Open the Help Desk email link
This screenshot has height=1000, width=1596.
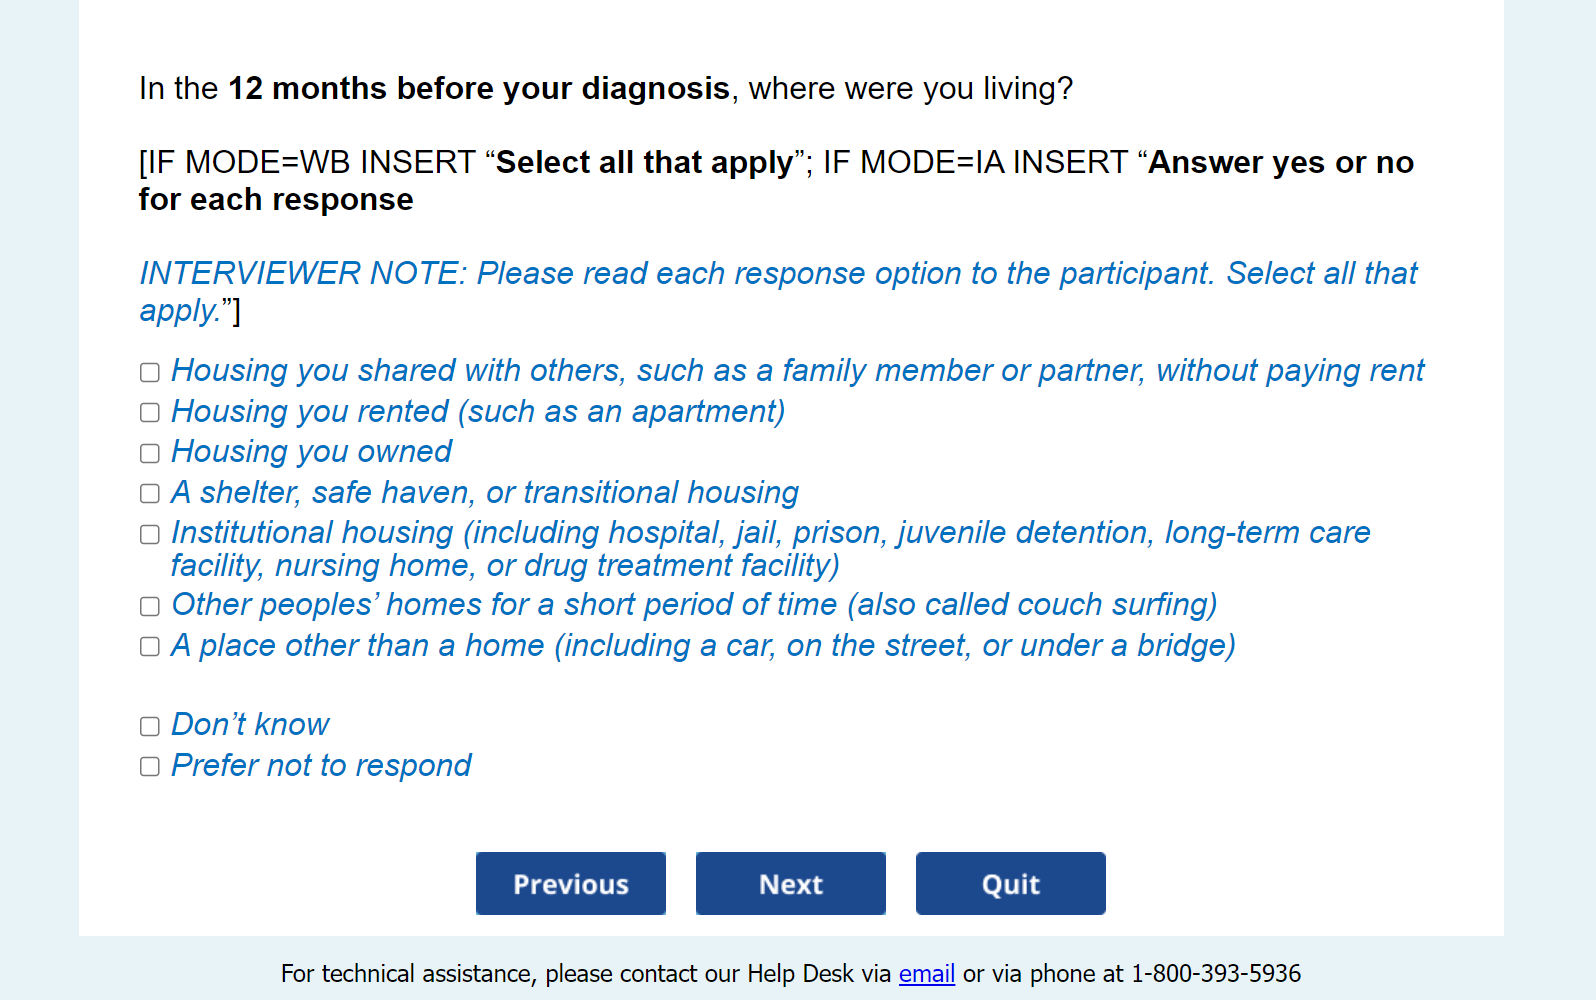coord(926,974)
